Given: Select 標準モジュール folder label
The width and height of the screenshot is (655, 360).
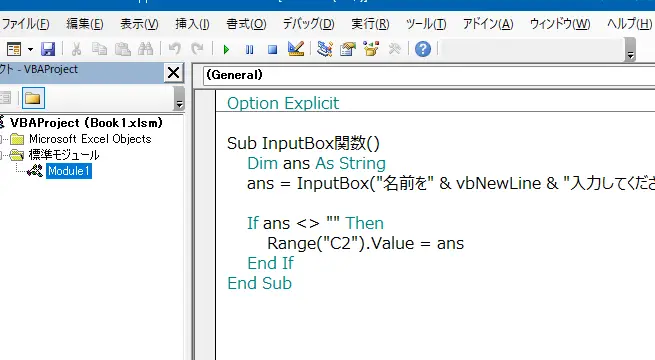Looking at the screenshot, I should (x=64, y=155).
